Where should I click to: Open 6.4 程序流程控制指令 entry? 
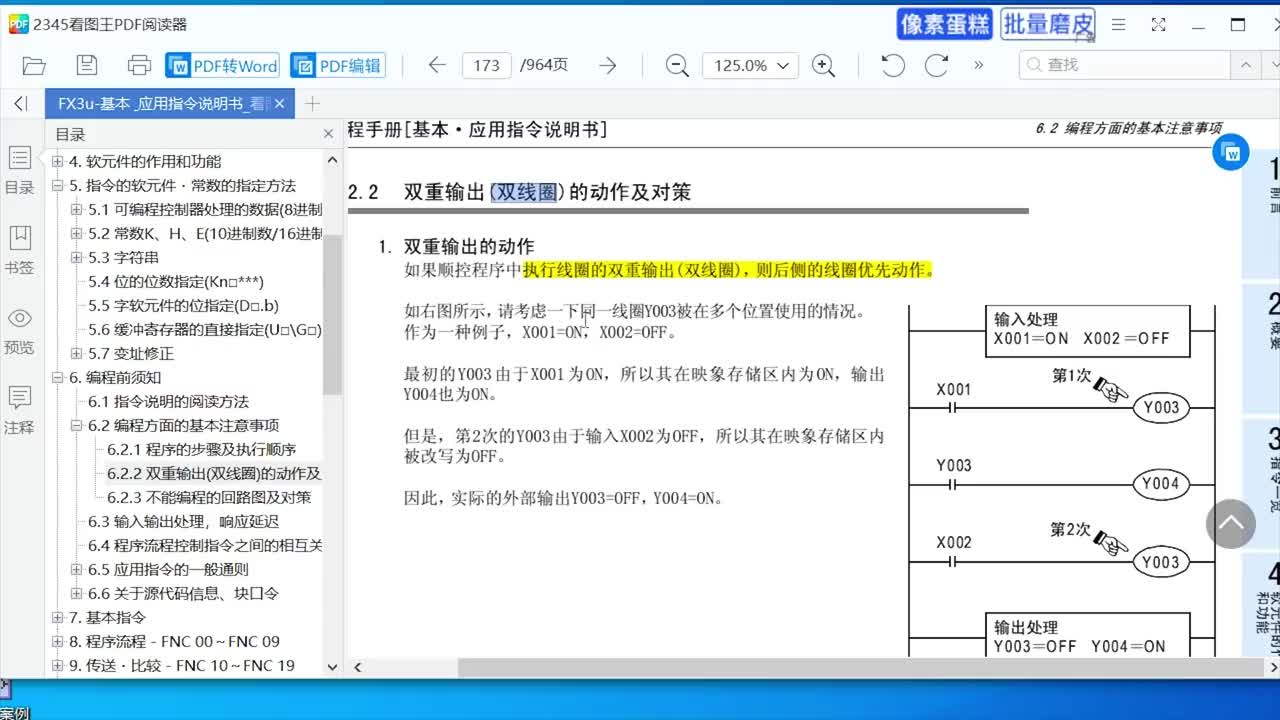(x=205, y=546)
